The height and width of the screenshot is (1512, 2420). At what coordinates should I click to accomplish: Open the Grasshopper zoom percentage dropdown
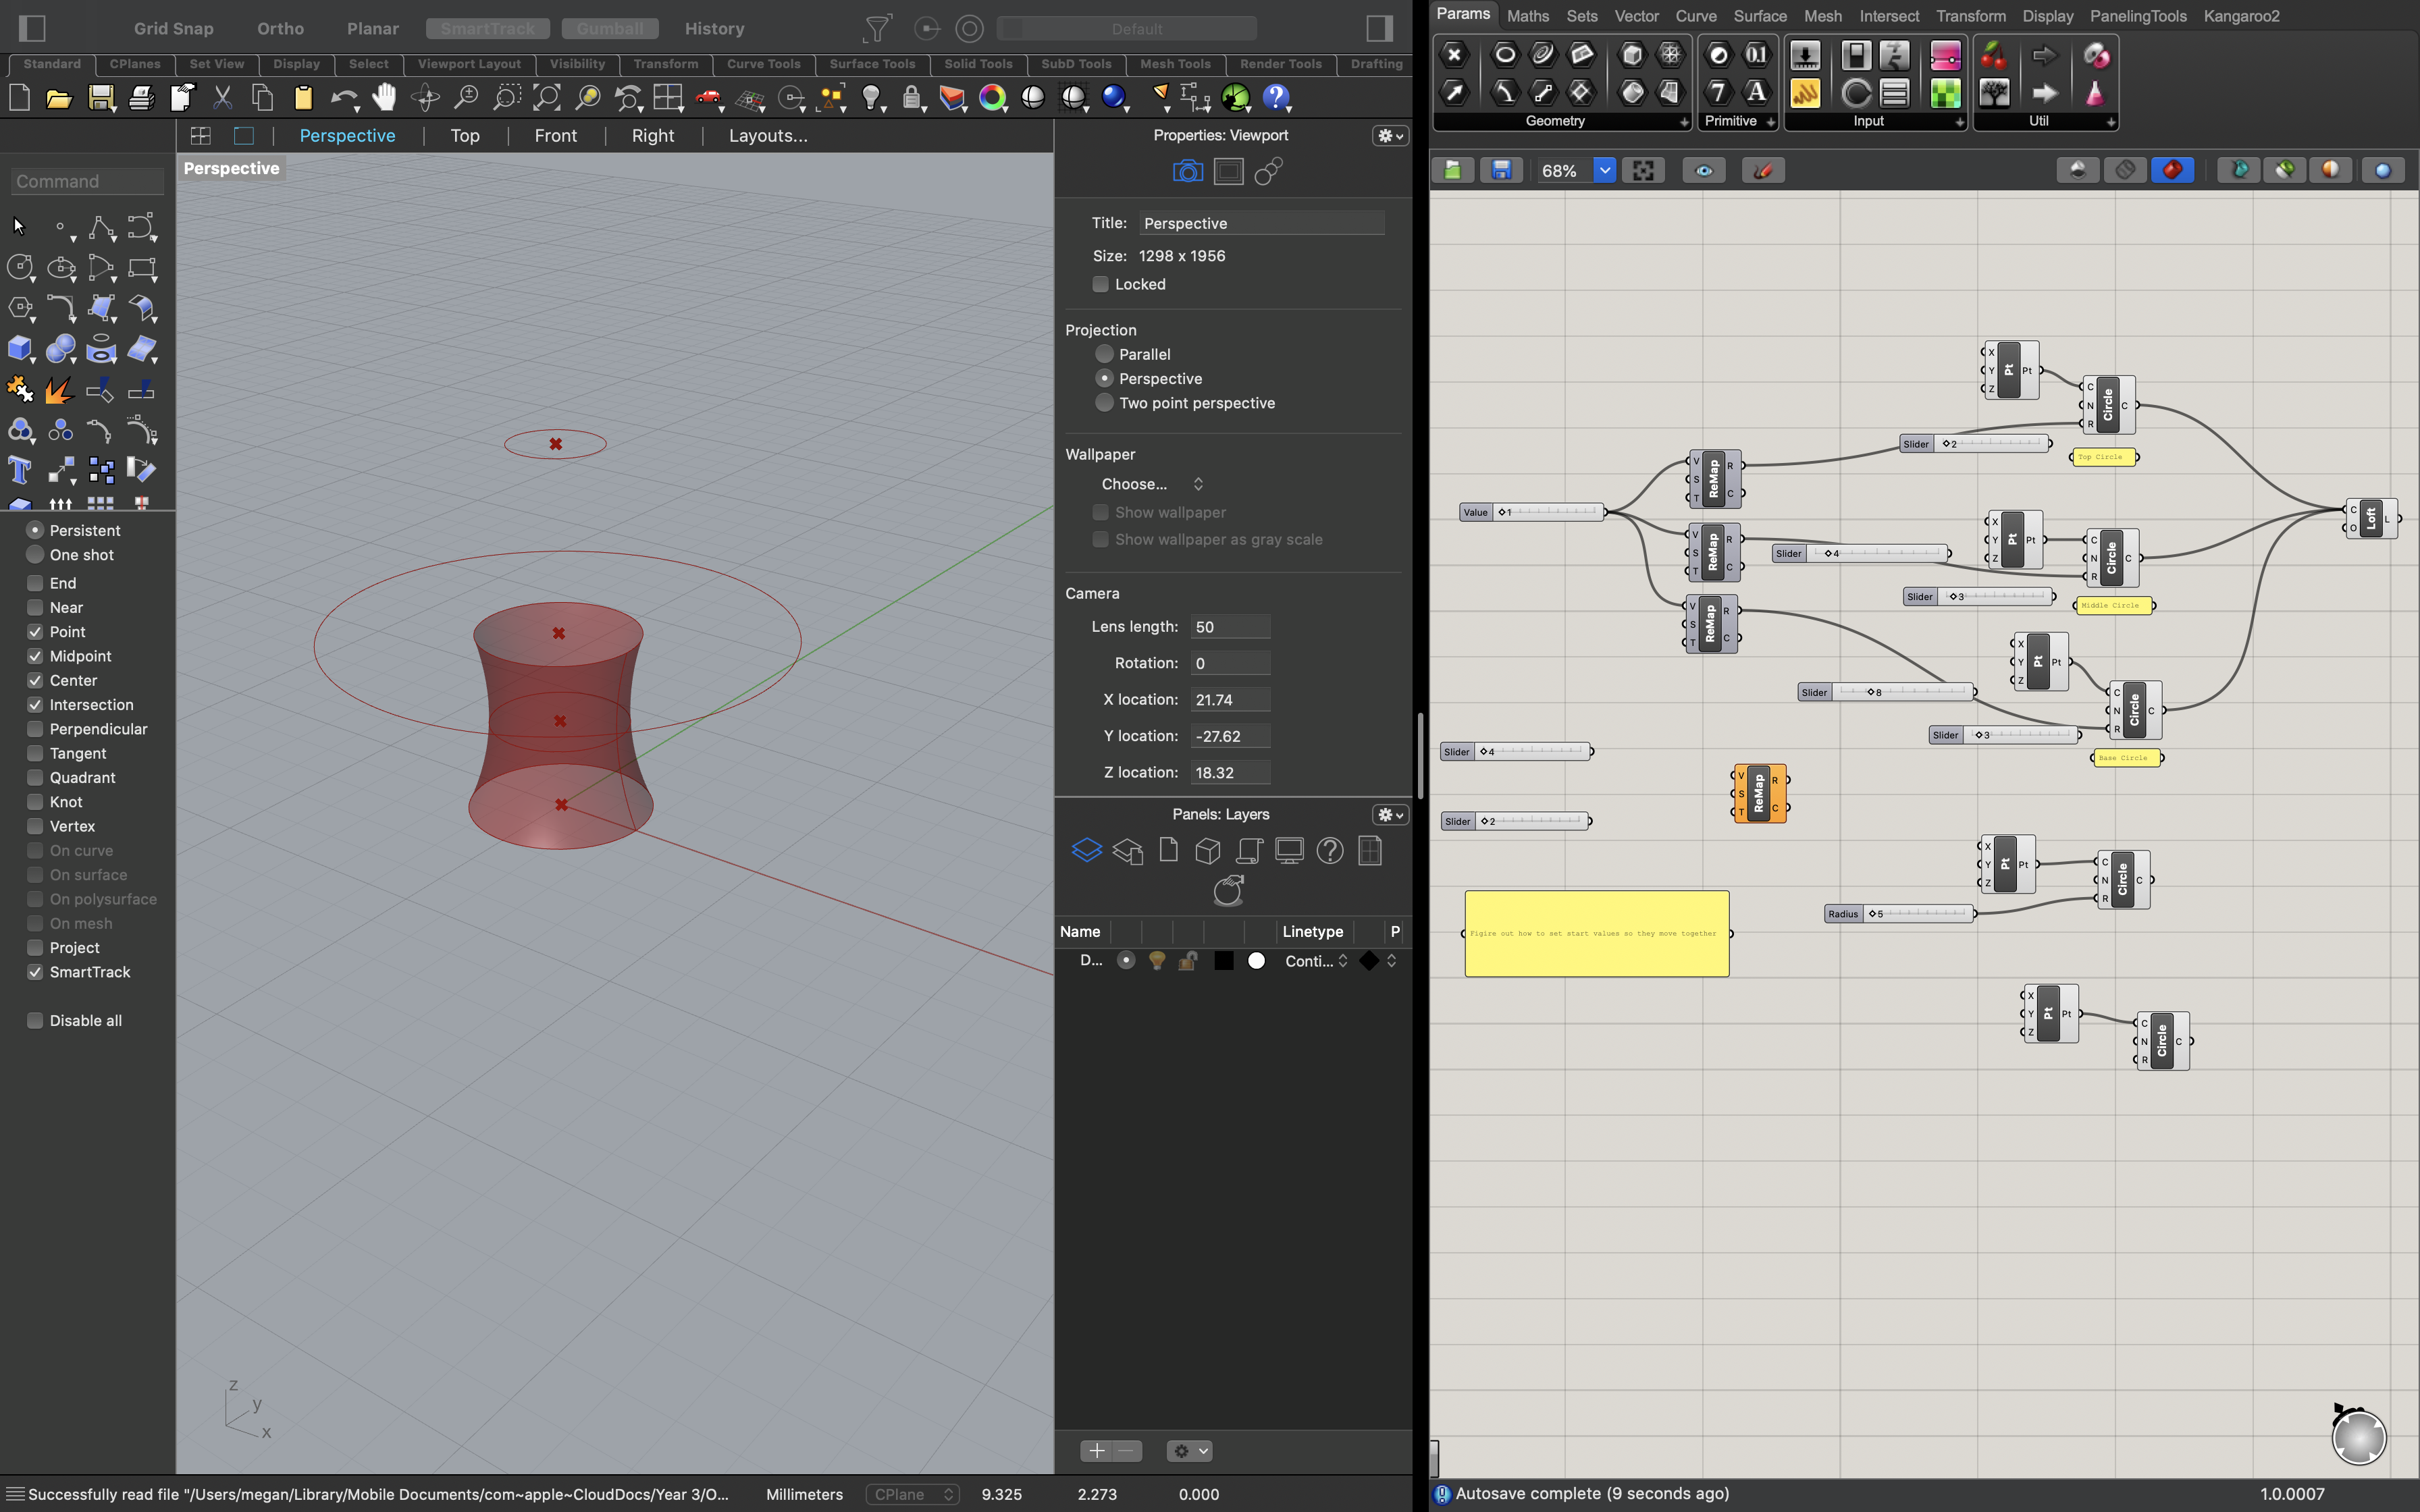pyautogui.click(x=1604, y=170)
